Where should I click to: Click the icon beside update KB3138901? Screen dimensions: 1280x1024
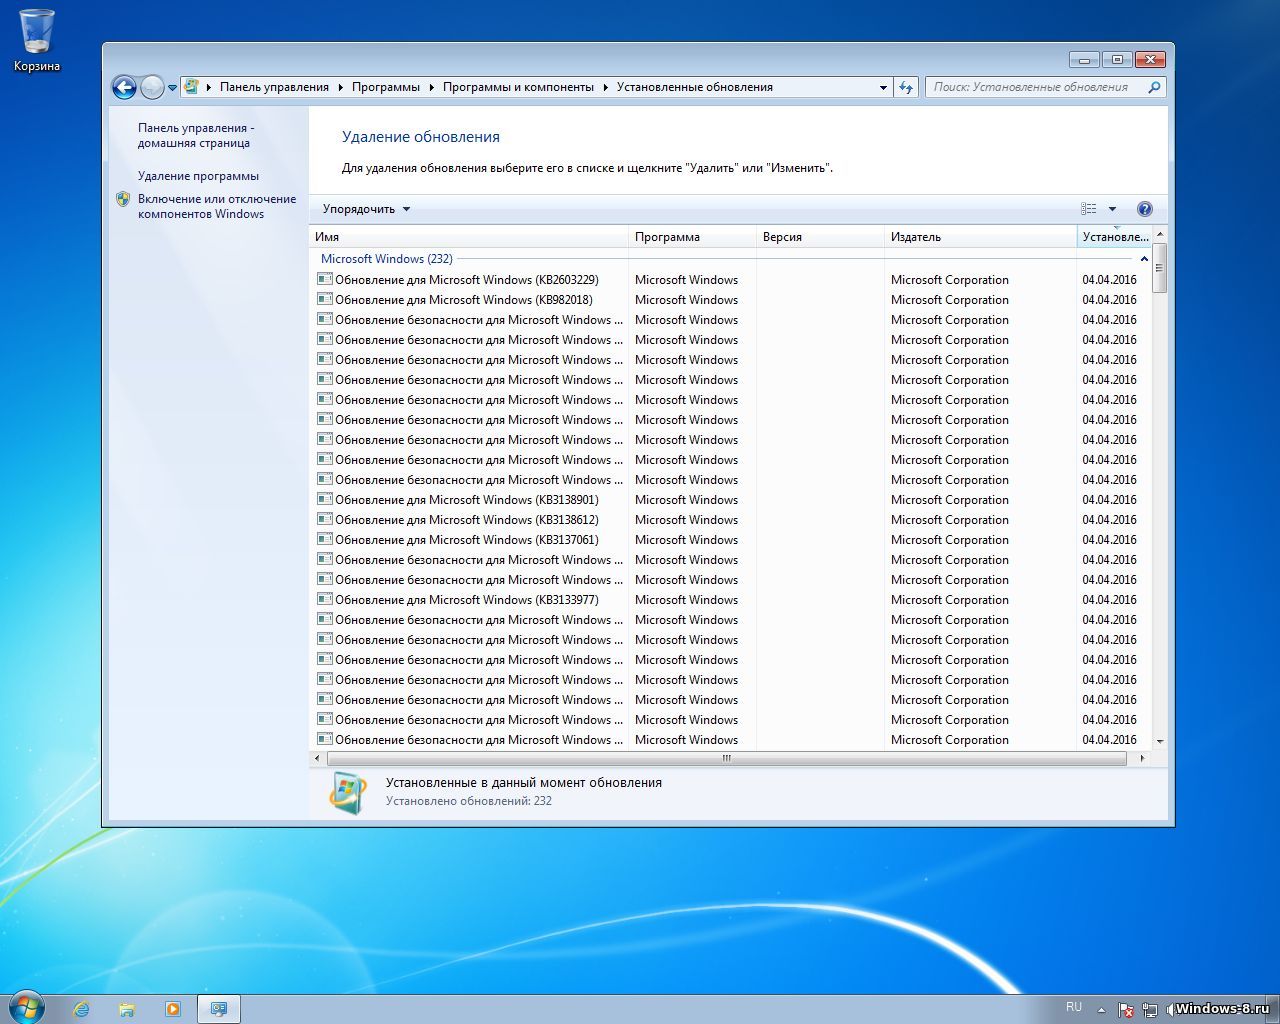(x=325, y=499)
